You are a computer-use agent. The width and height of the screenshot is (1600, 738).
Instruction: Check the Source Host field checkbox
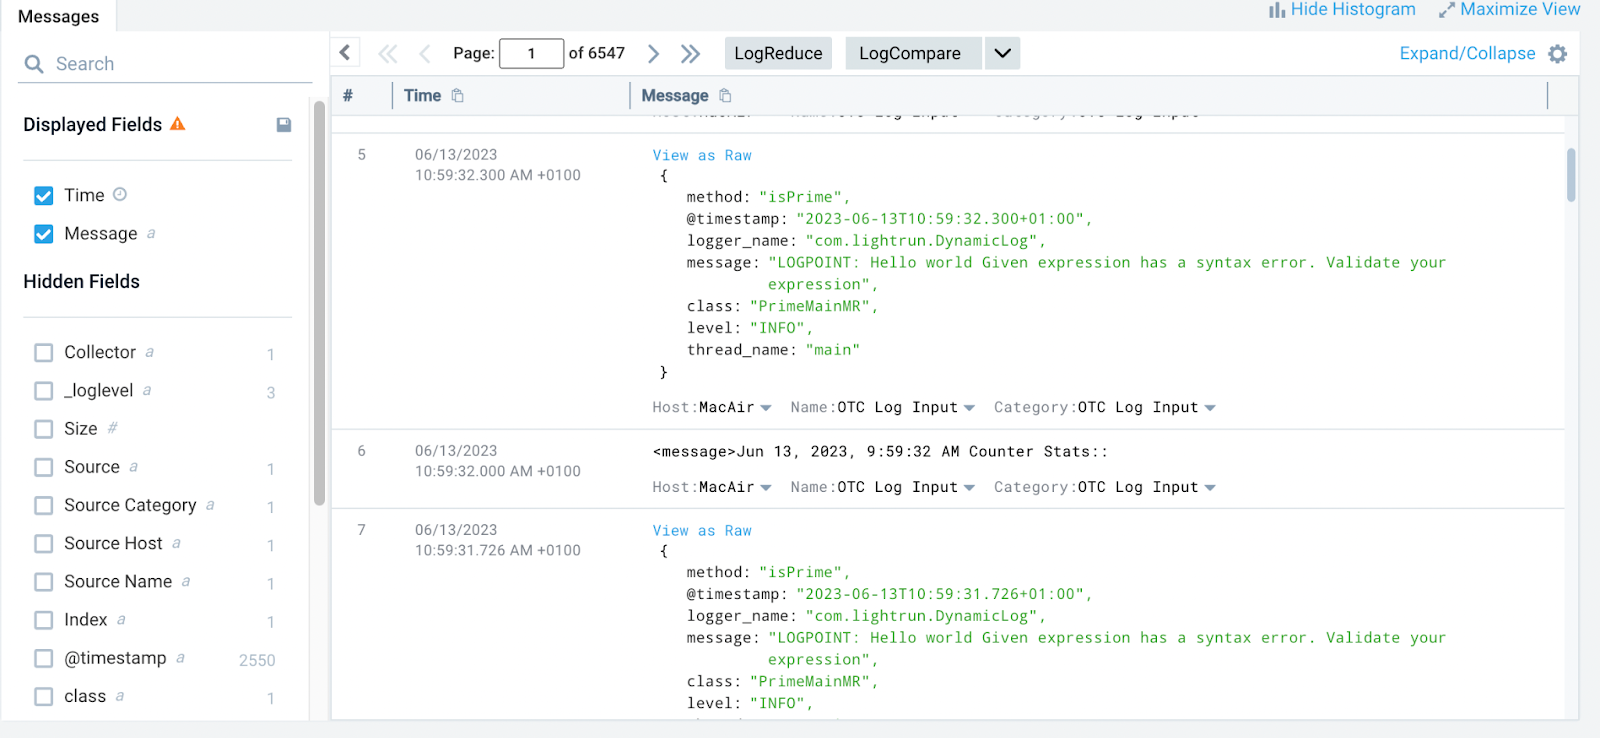pyautogui.click(x=44, y=543)
